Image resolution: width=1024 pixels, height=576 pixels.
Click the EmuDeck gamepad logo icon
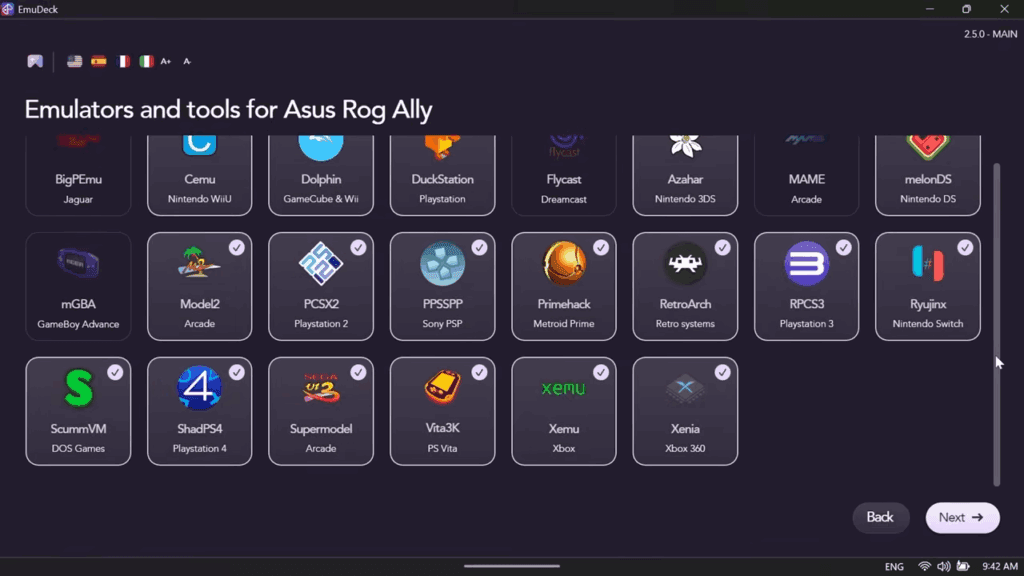point(35,61)
